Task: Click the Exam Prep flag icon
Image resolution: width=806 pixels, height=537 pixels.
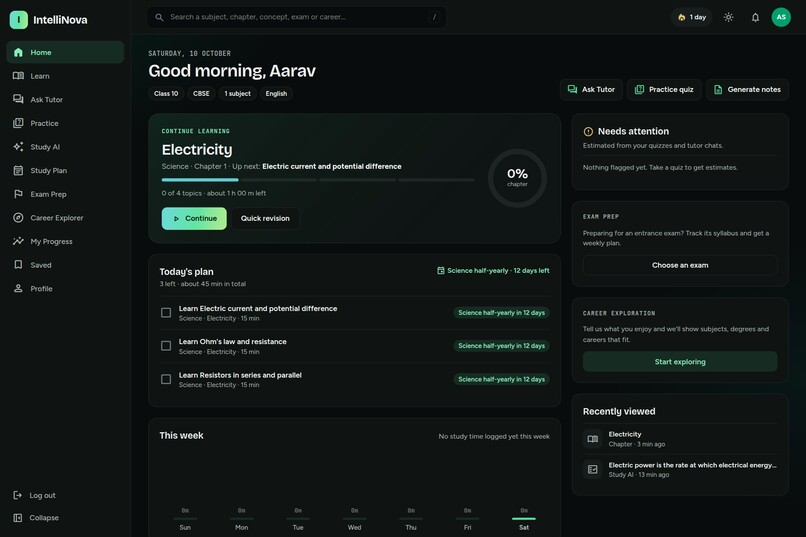Action: click(x=19, y=194)
